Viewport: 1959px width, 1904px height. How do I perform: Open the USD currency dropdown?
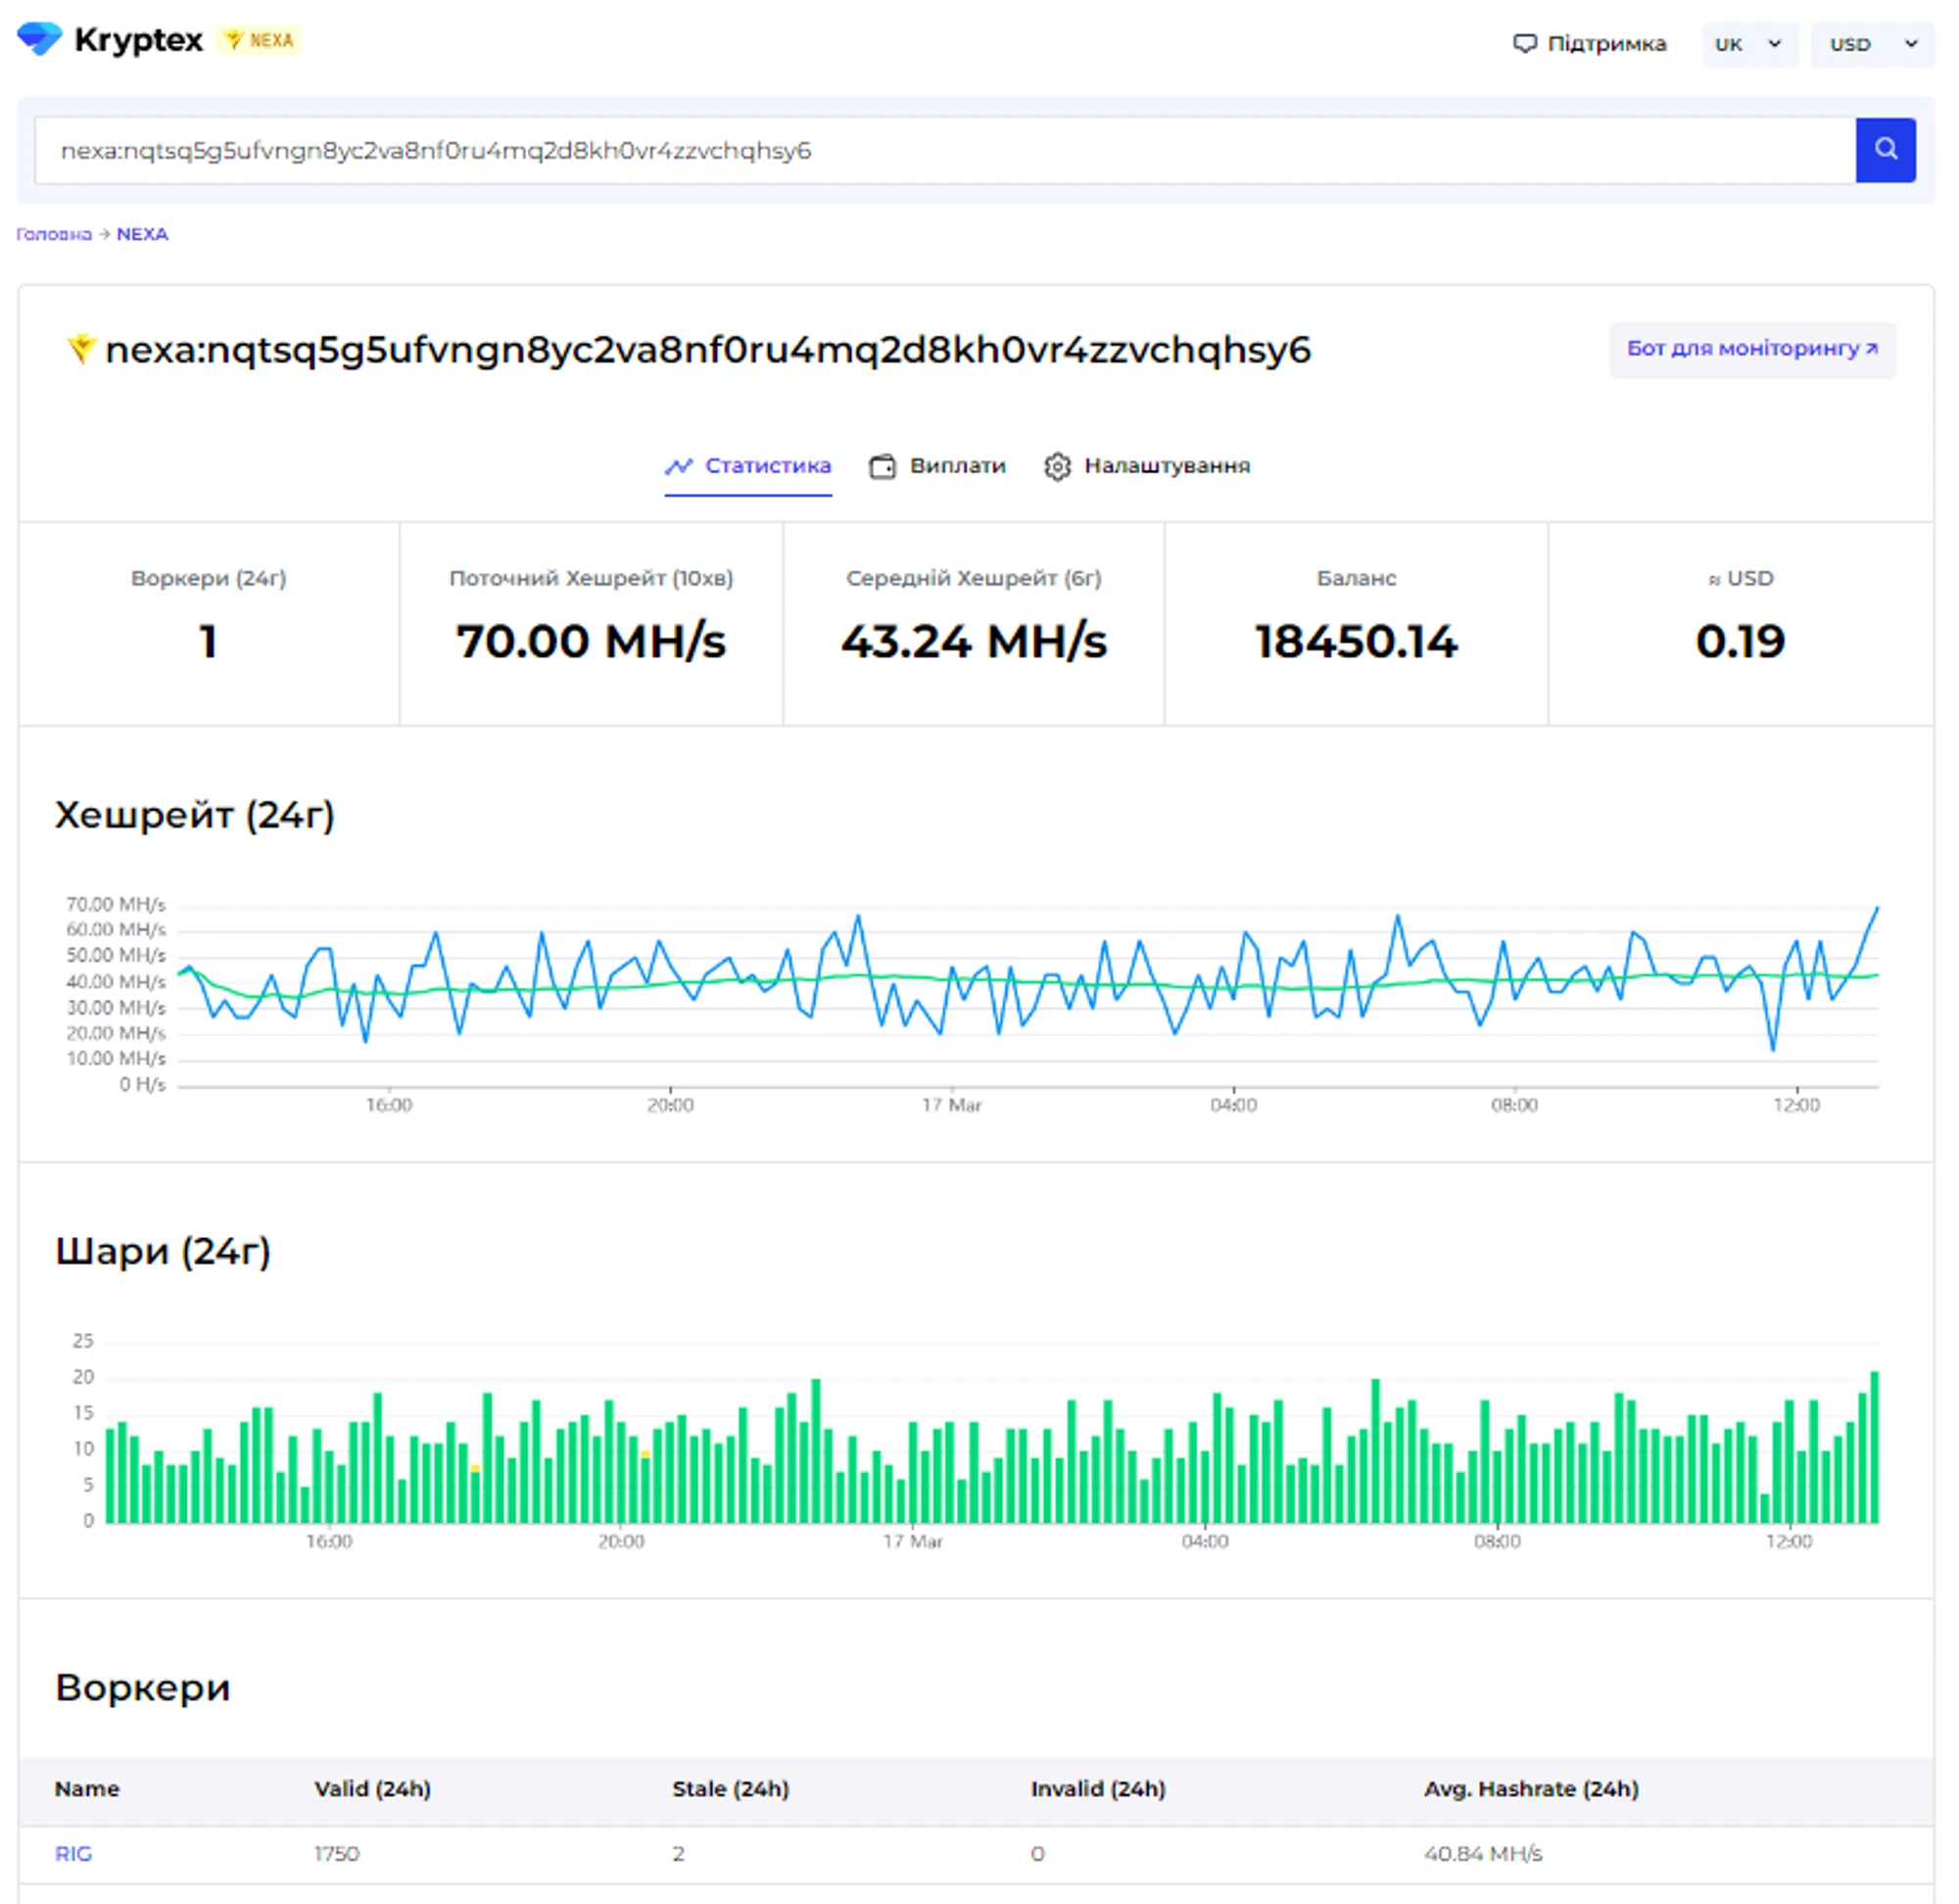click(x=1871, y=44)
